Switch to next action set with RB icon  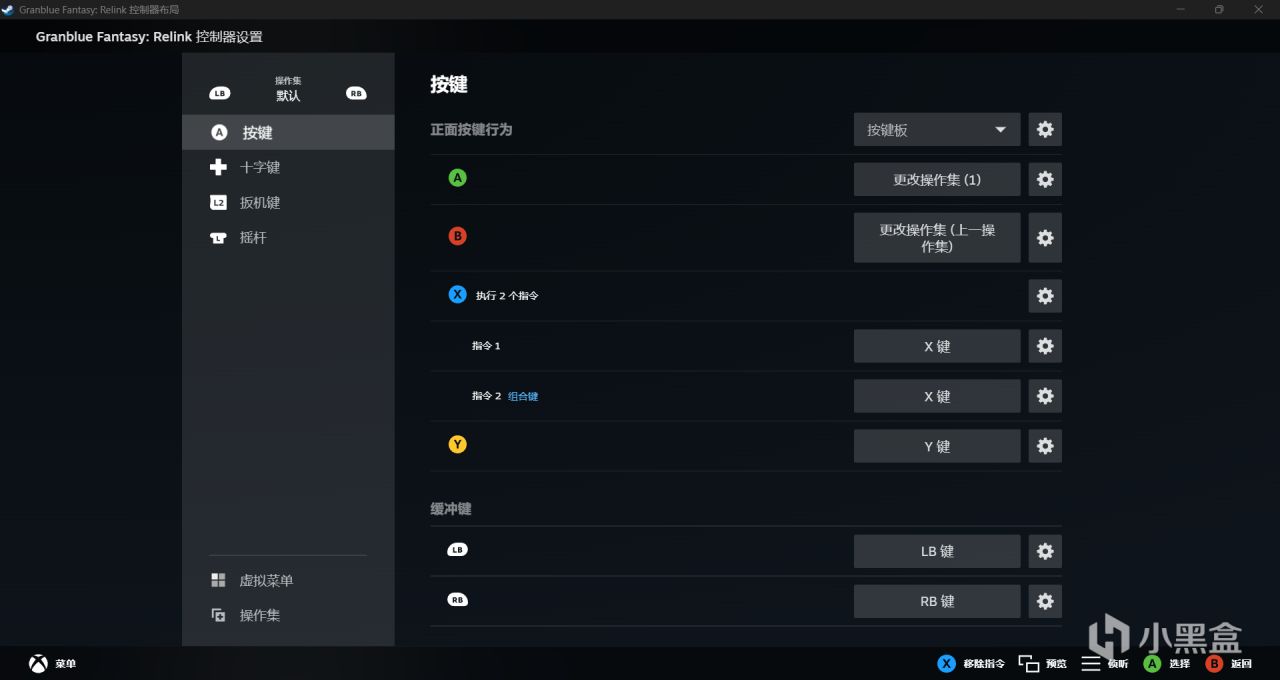(356, 93)
